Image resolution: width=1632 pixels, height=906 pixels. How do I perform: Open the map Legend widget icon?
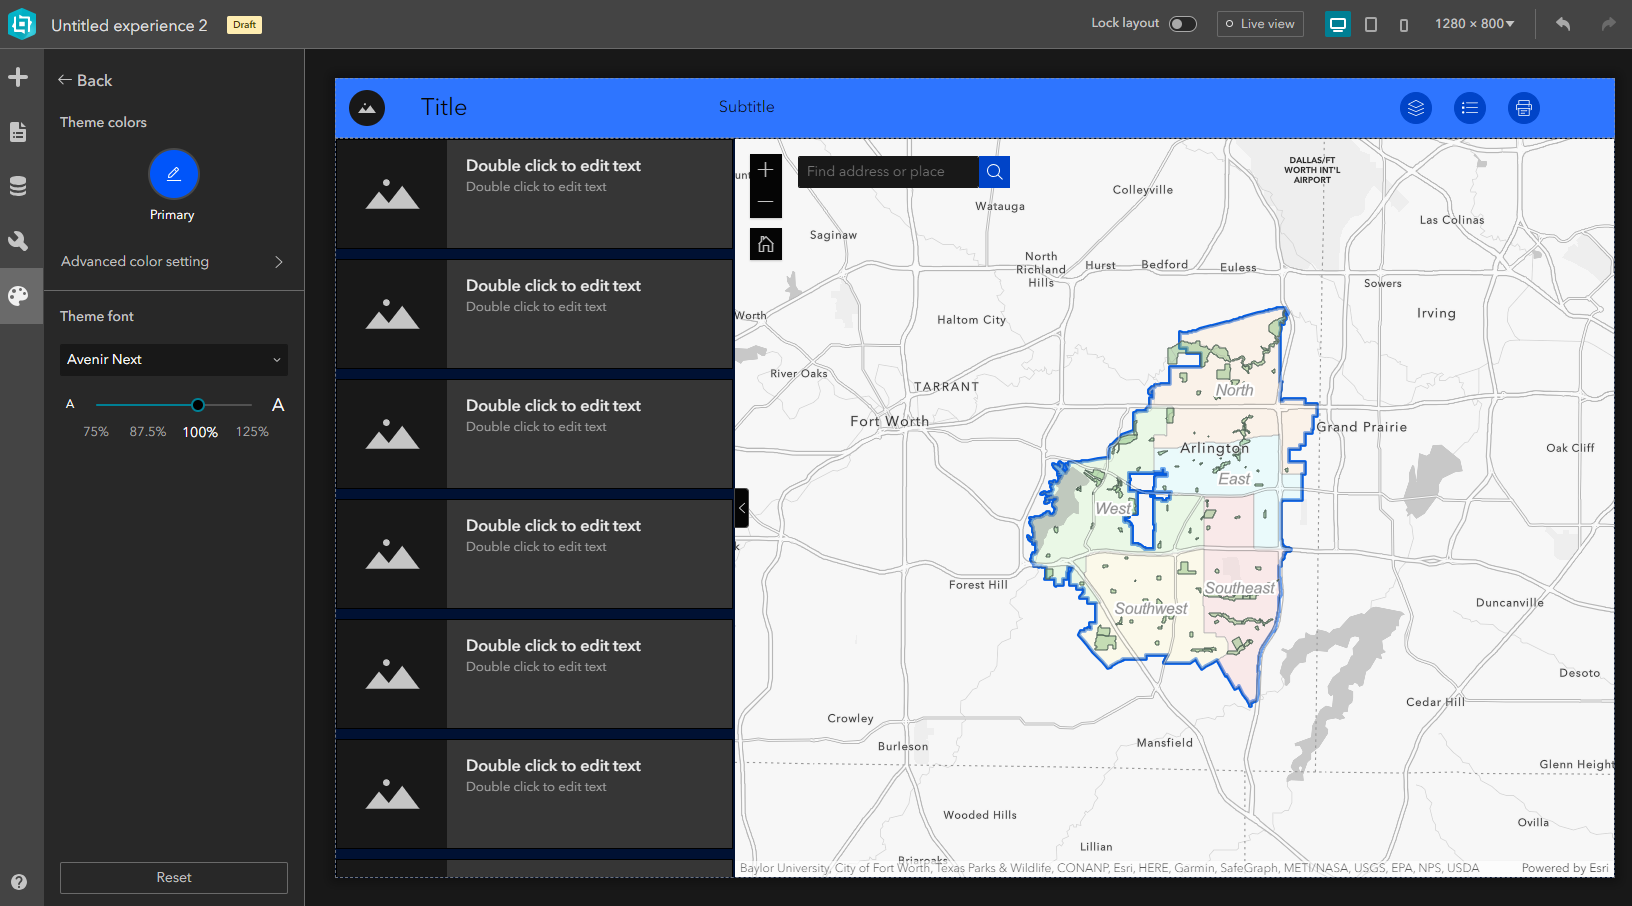coord(1469,108)
